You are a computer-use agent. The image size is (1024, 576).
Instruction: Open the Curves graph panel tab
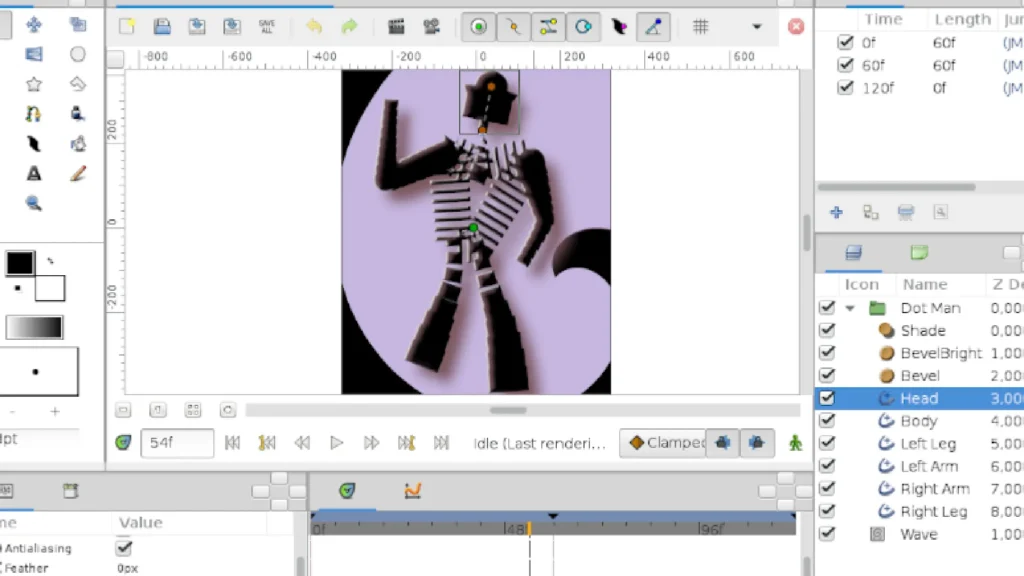[412, 490]
